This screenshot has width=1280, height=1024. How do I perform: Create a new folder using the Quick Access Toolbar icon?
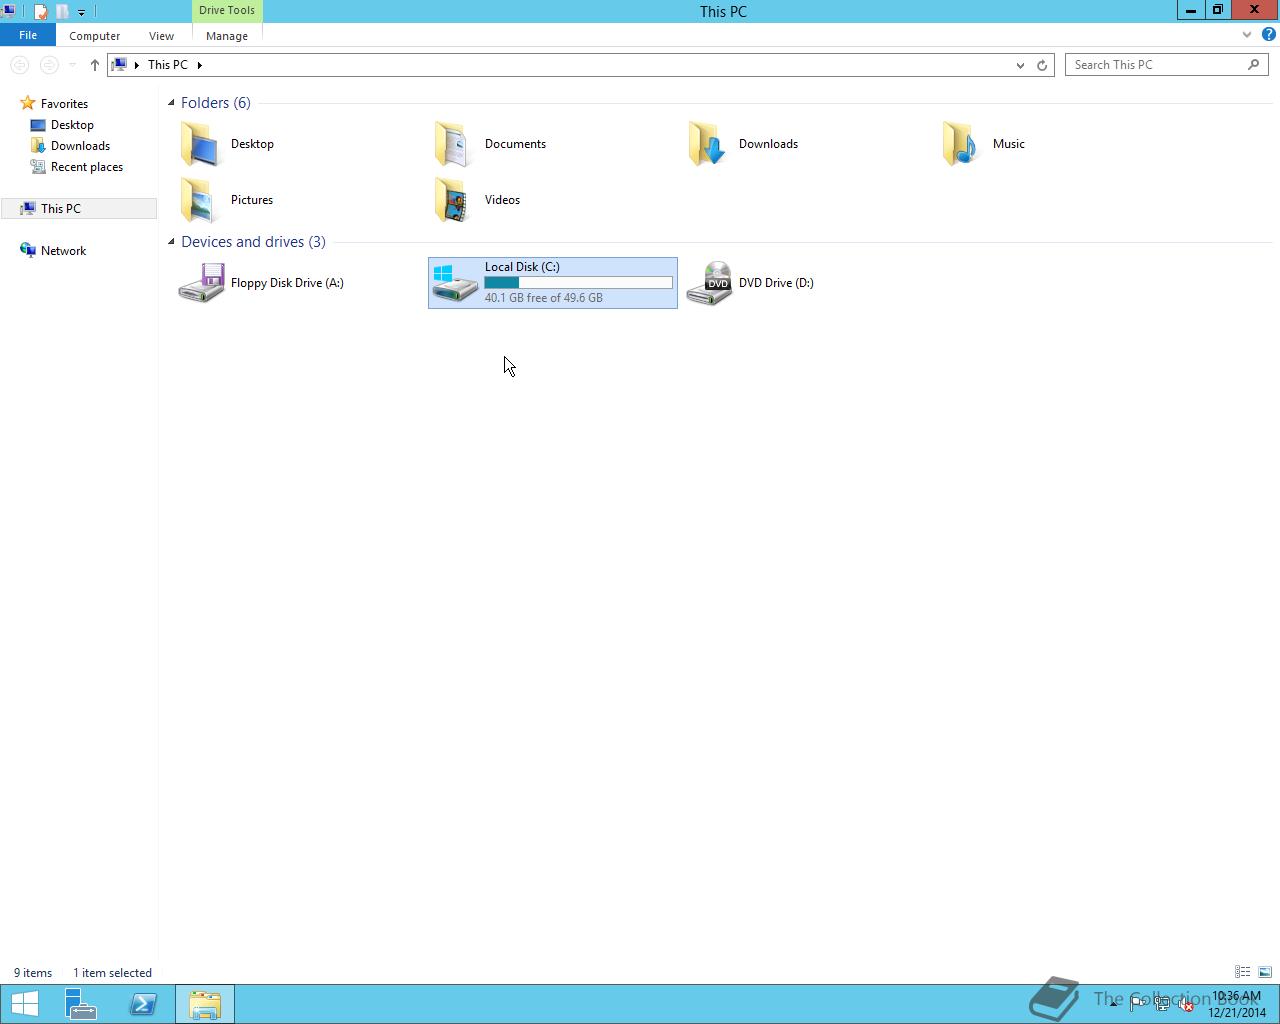(61, 11)
